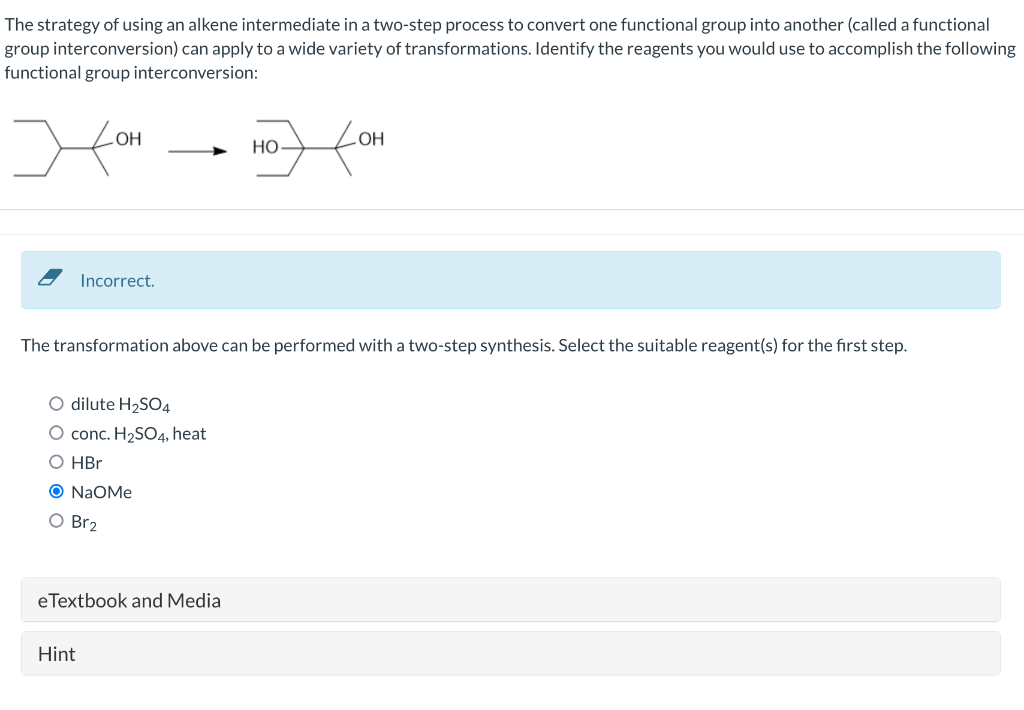Open the Hint panel

click(x=511, y=653)
